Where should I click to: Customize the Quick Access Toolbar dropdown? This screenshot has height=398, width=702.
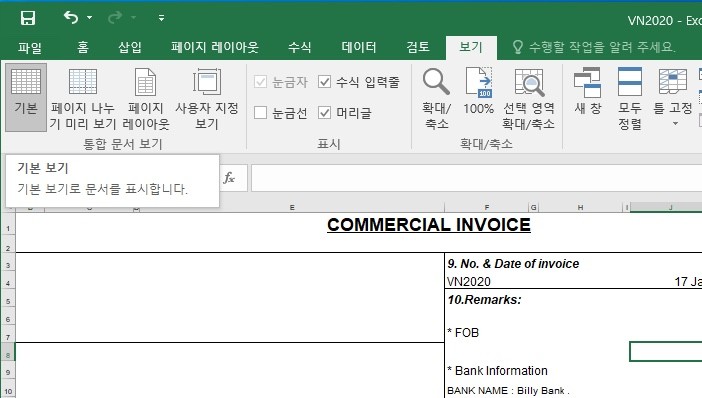(x=161, y=18)
